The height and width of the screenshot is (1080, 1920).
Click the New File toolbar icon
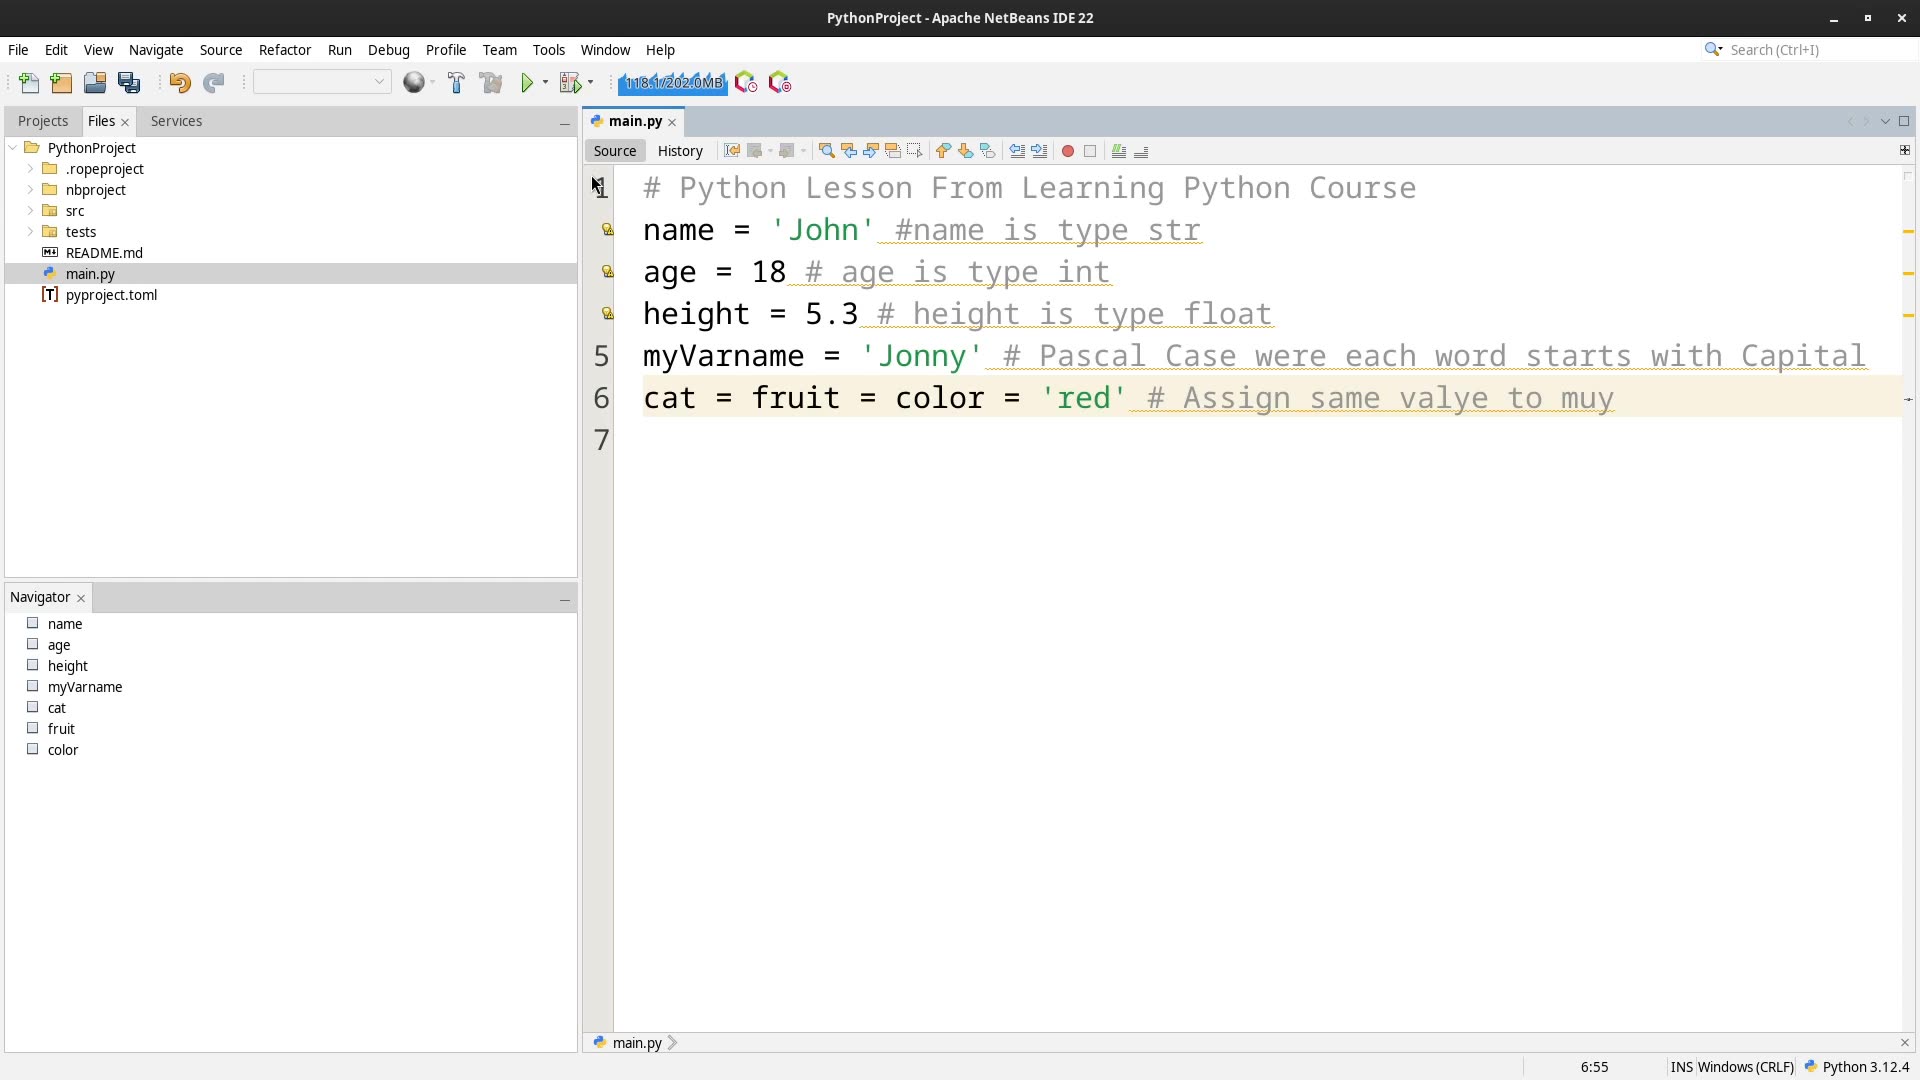click(29, 83)
